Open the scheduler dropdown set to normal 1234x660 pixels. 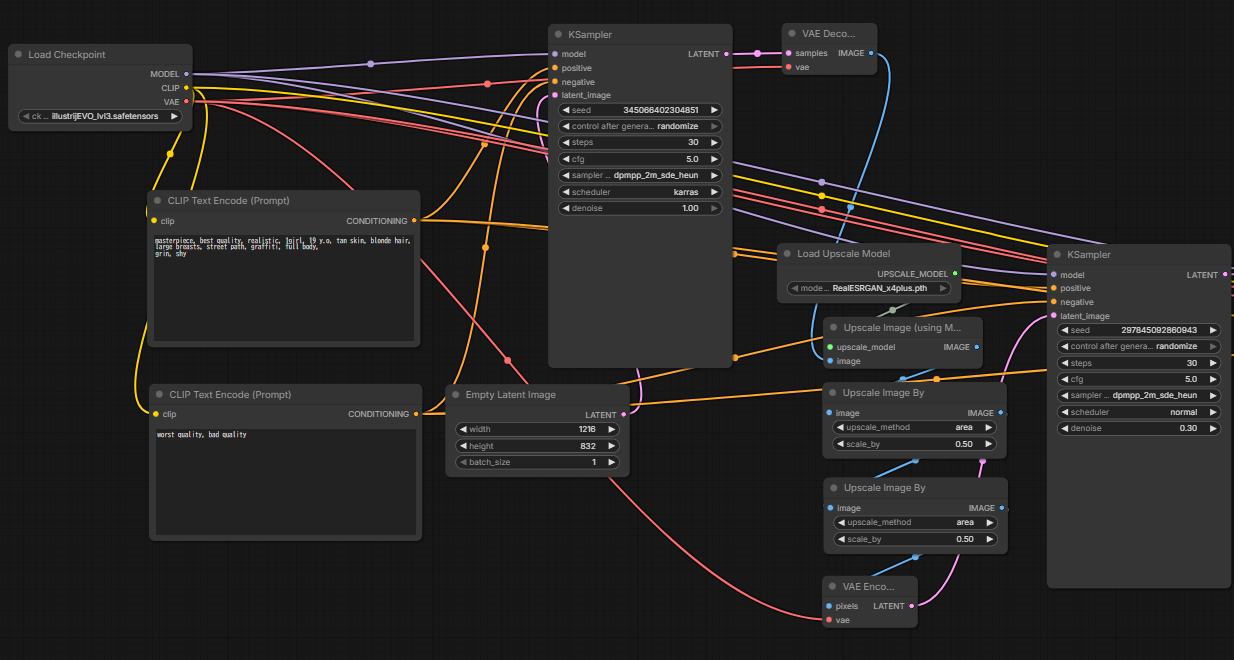[1139, 412]
